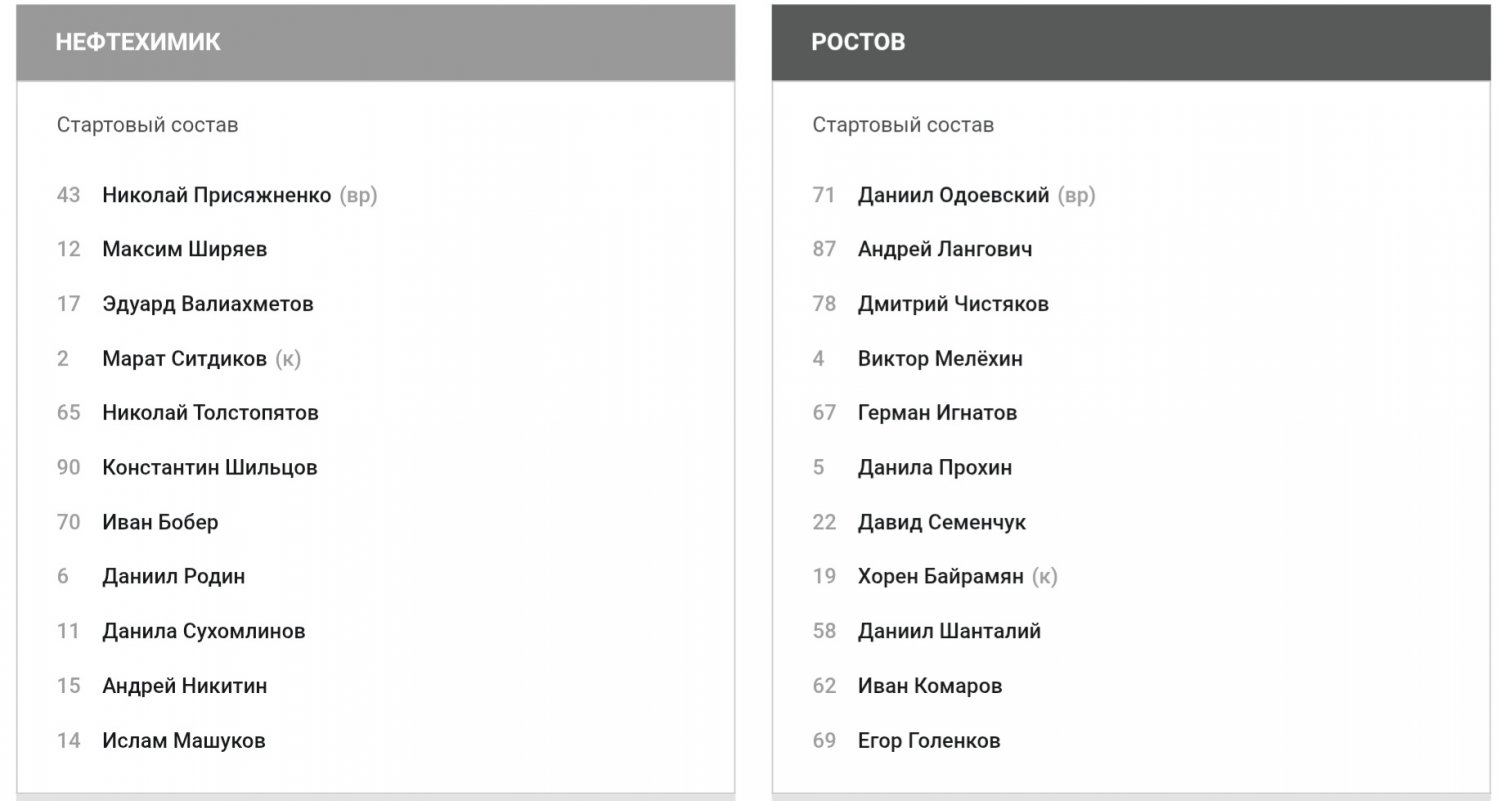1500x801 pixels.
Task: Open captain Марат Ситдиков's entry
Action: pyautogui.click(x=184, y=358)
